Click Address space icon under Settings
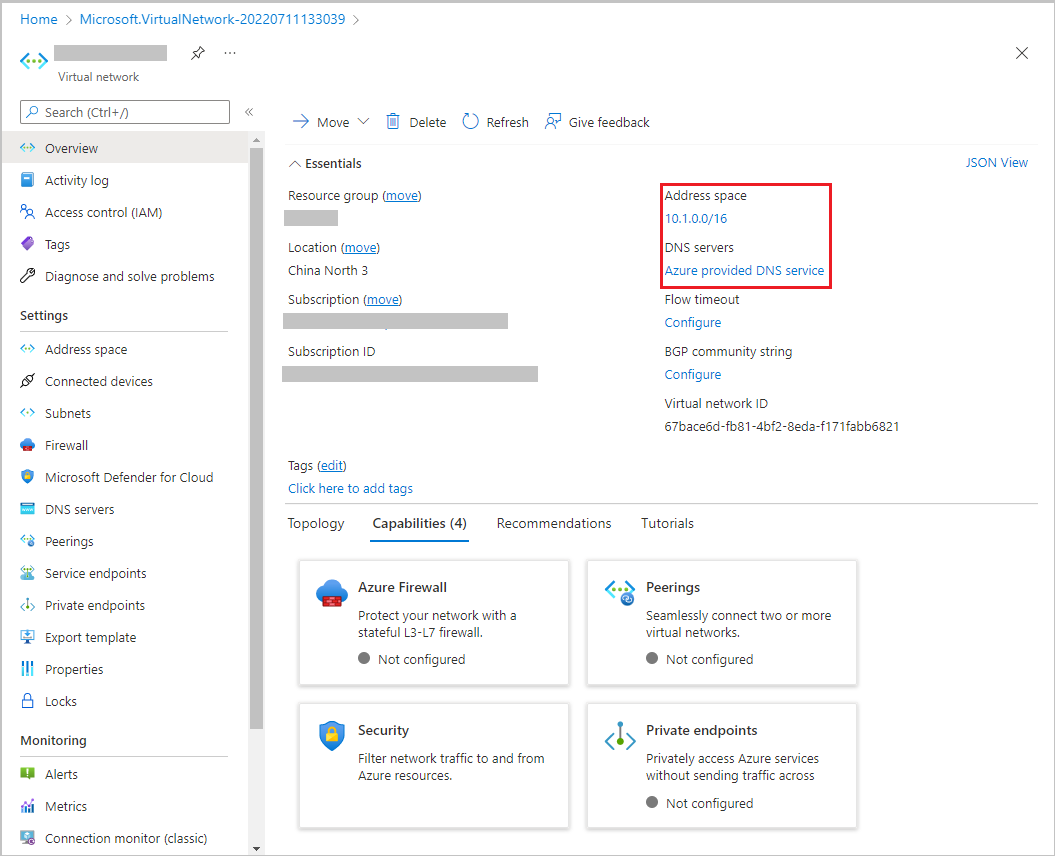 [28, 349]
